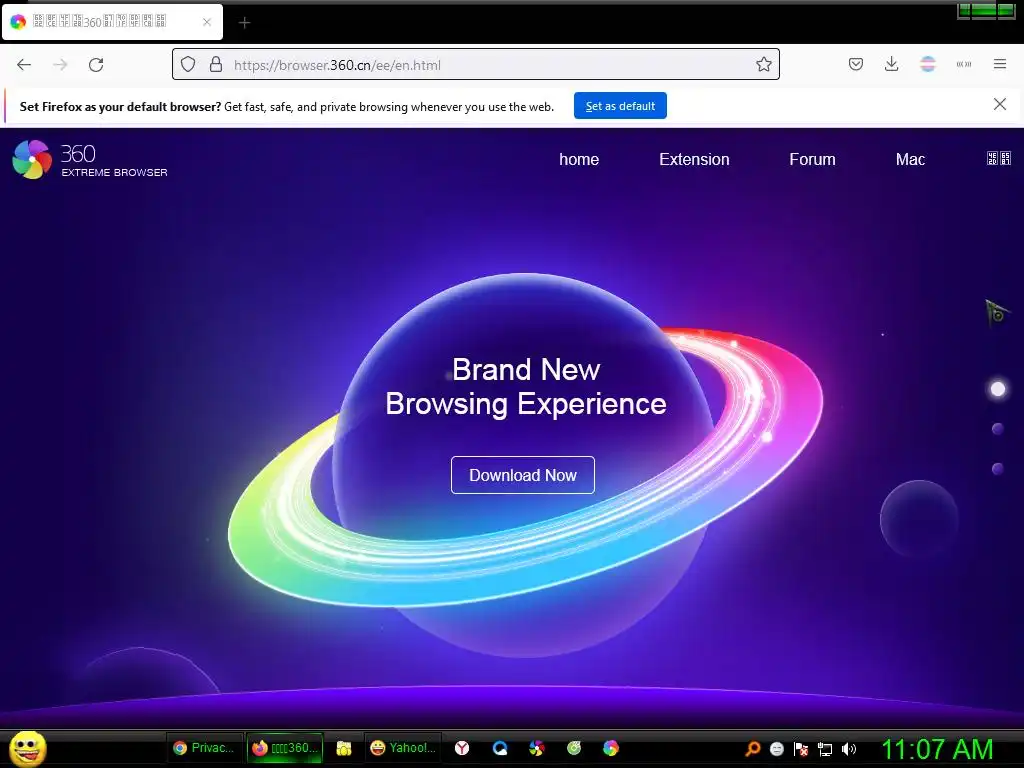Open the tracking protection shield panel
The height and width of the screenshot is (768, 1024).
point(188,65)
